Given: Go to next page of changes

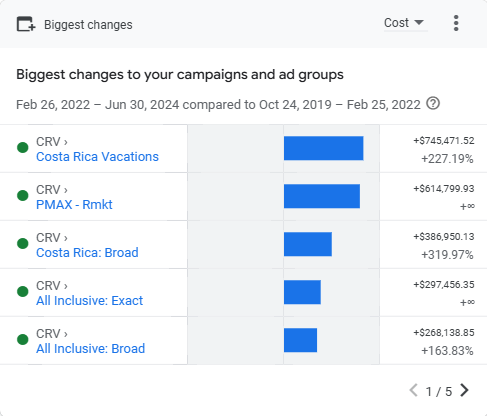Looking at the screenshot, I should [464, 390].
